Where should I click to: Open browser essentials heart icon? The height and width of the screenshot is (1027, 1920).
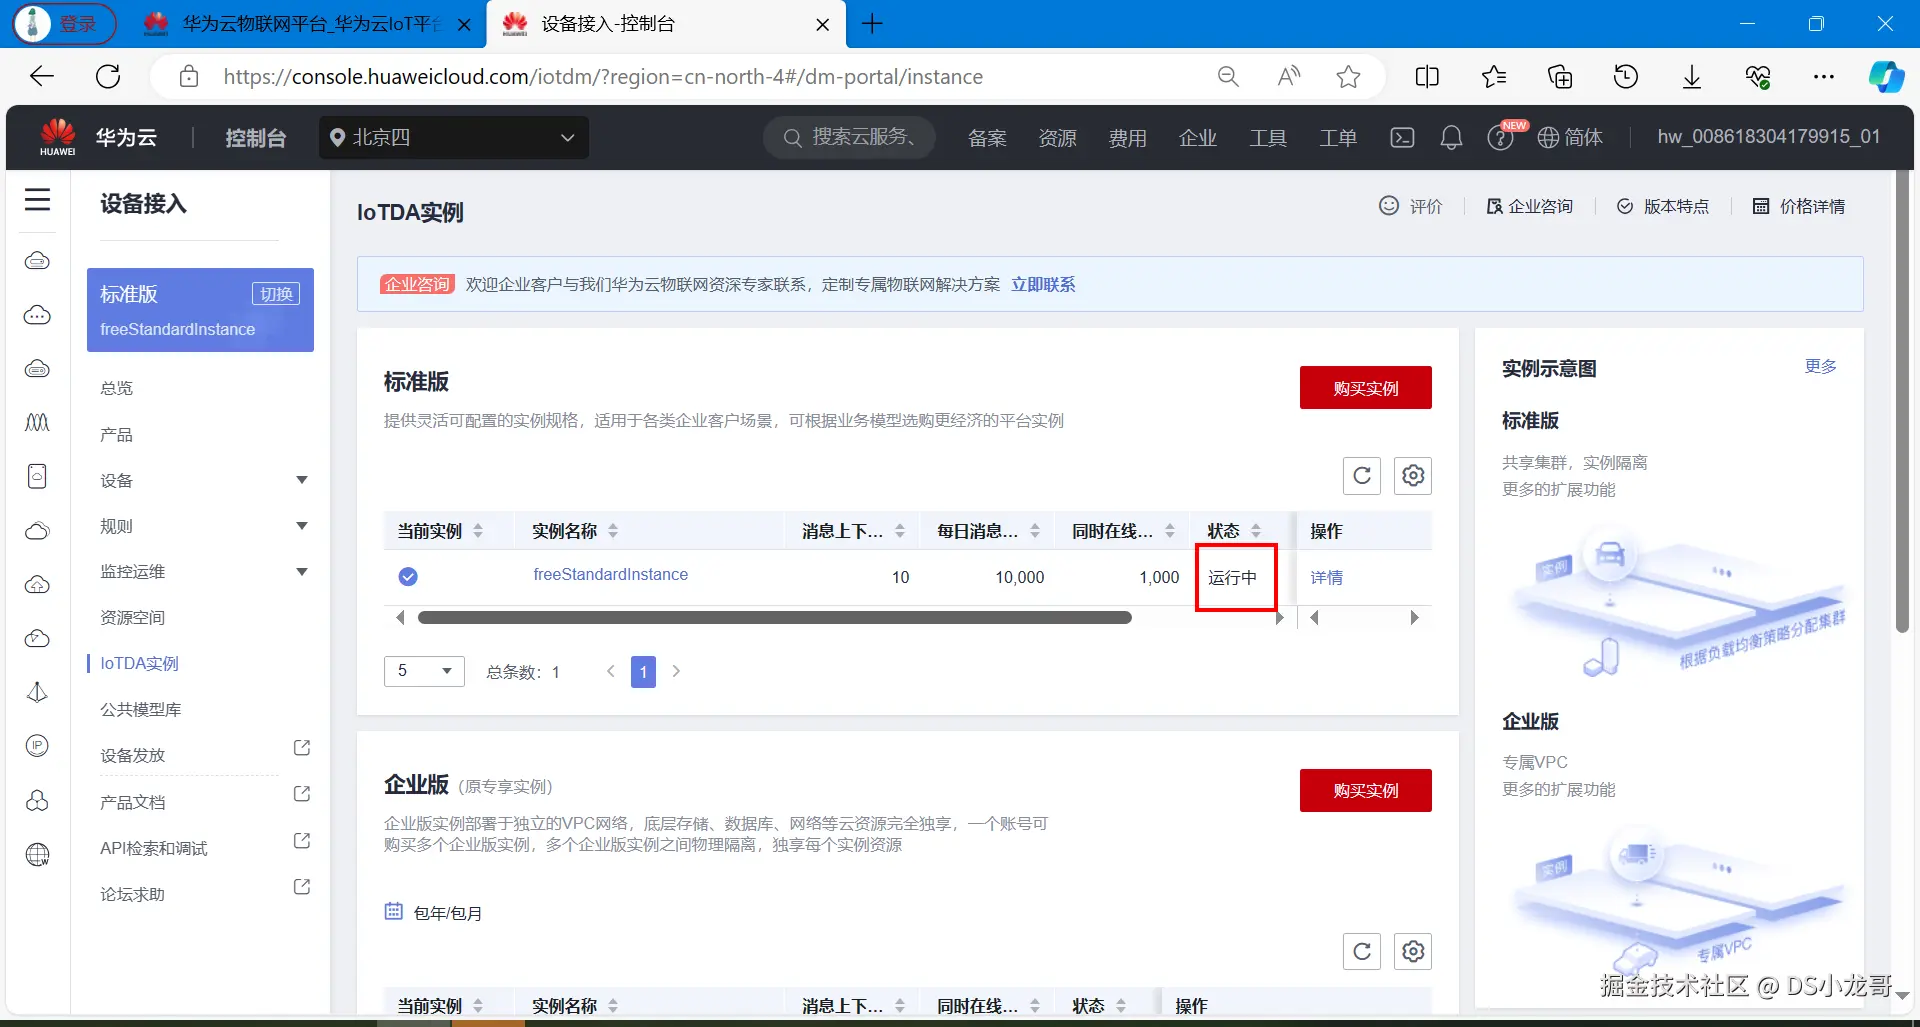[x=1758, y=77]
